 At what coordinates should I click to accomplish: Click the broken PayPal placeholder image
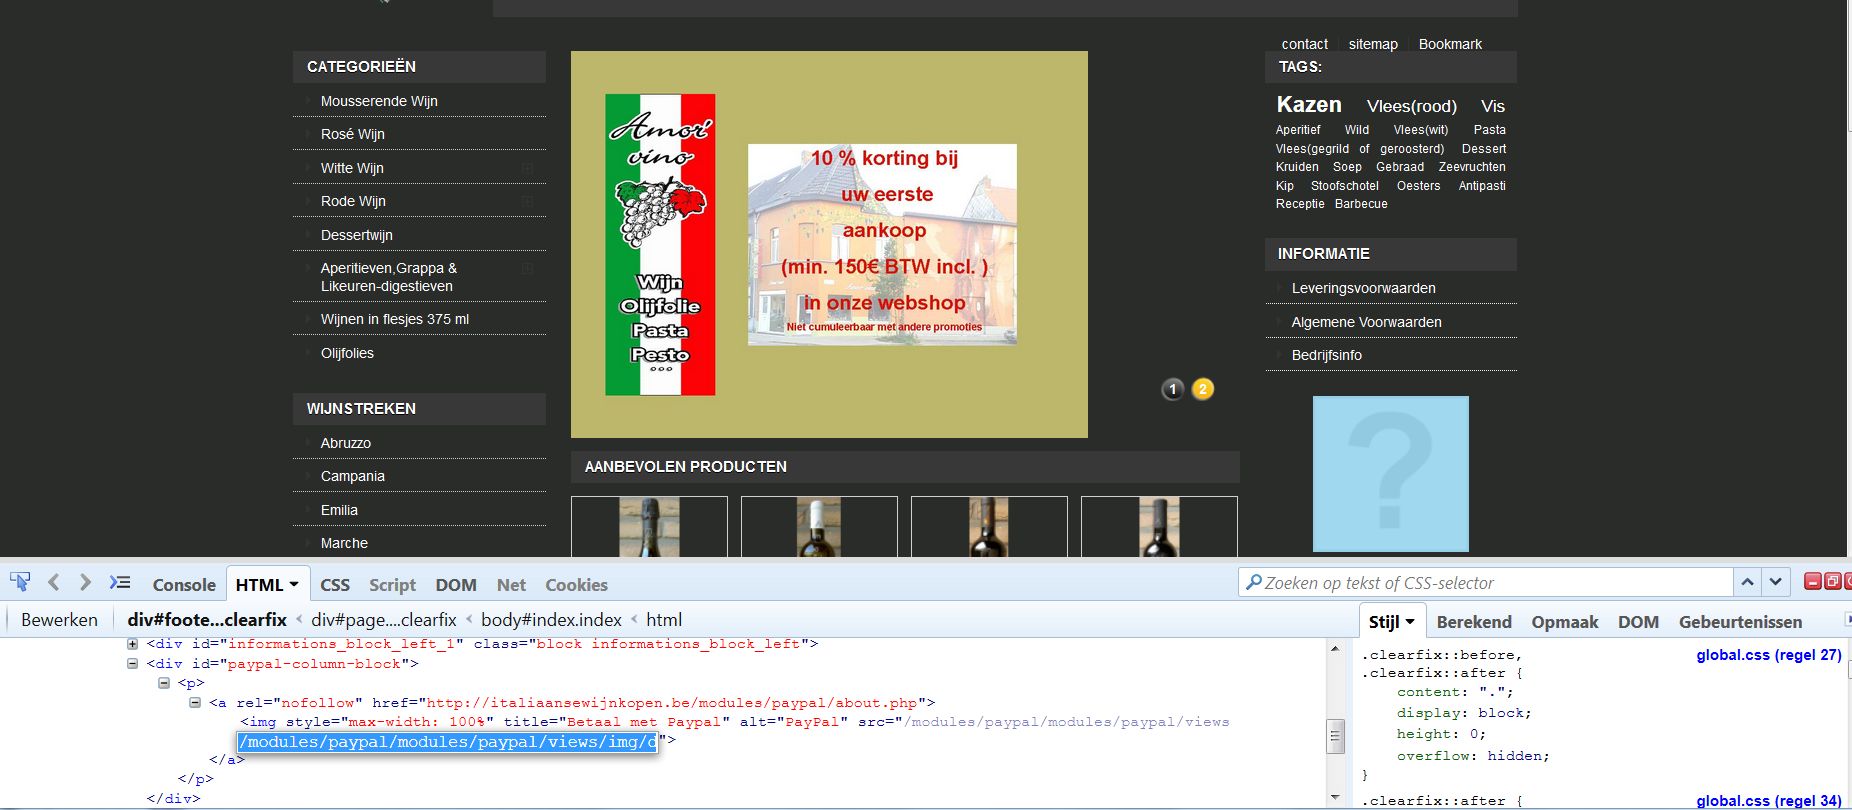pos(1390,474)
